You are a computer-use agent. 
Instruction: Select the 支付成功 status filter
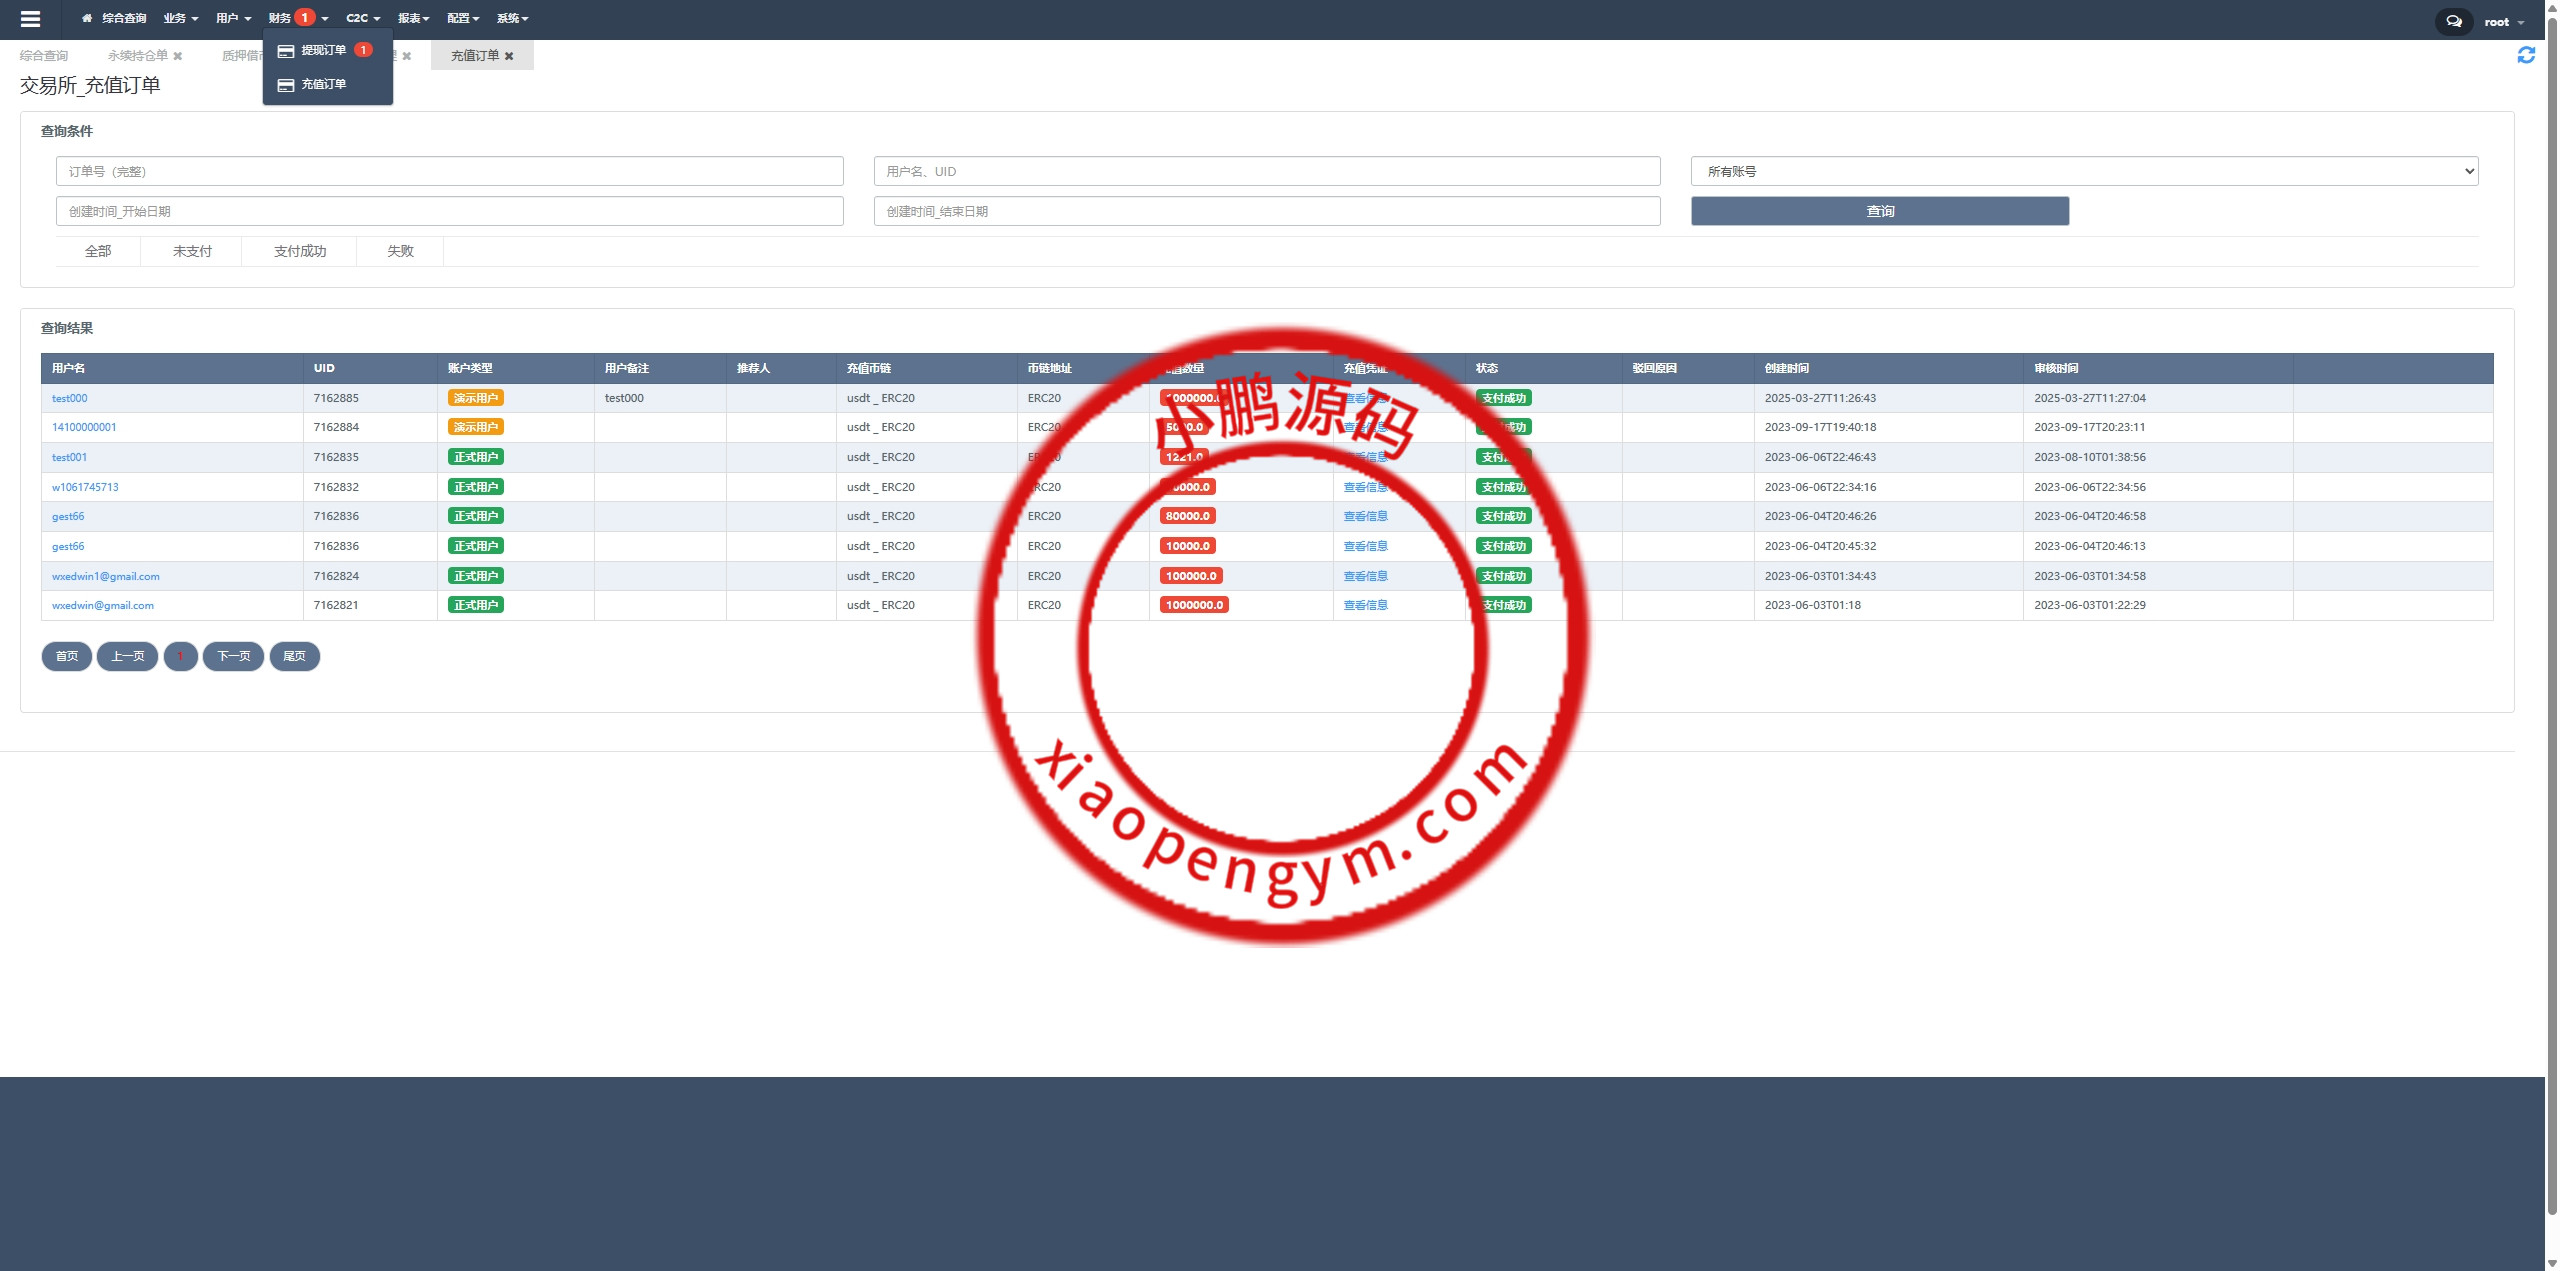300,251
